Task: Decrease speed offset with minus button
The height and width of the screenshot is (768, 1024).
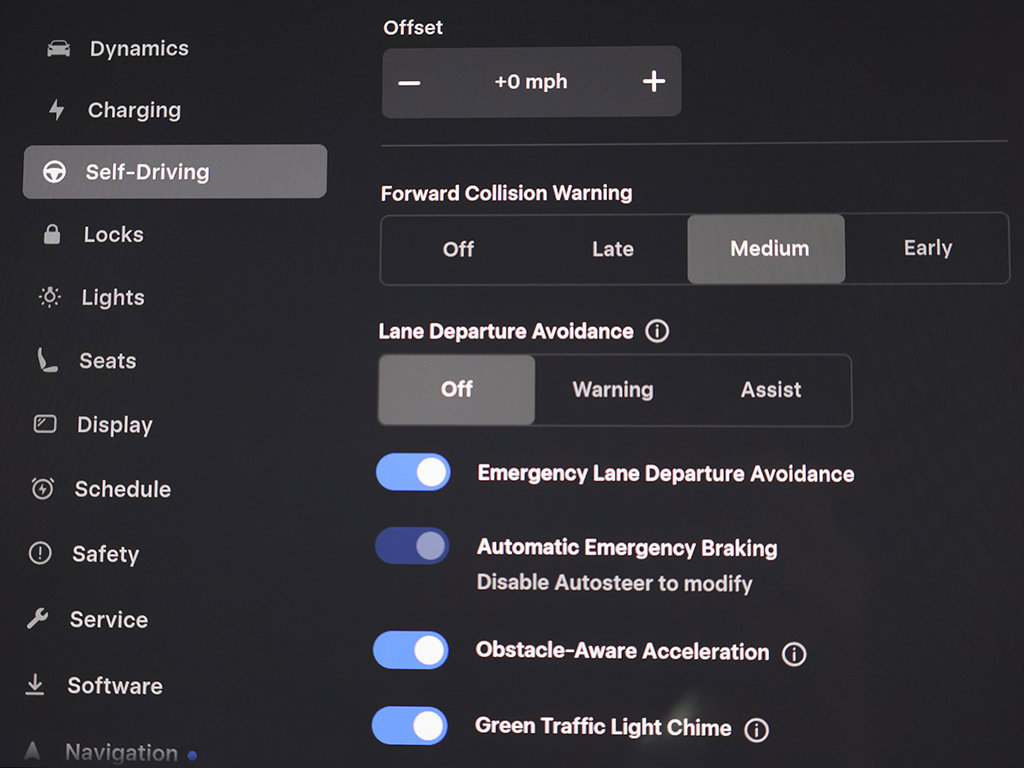Action: point(409,82)
